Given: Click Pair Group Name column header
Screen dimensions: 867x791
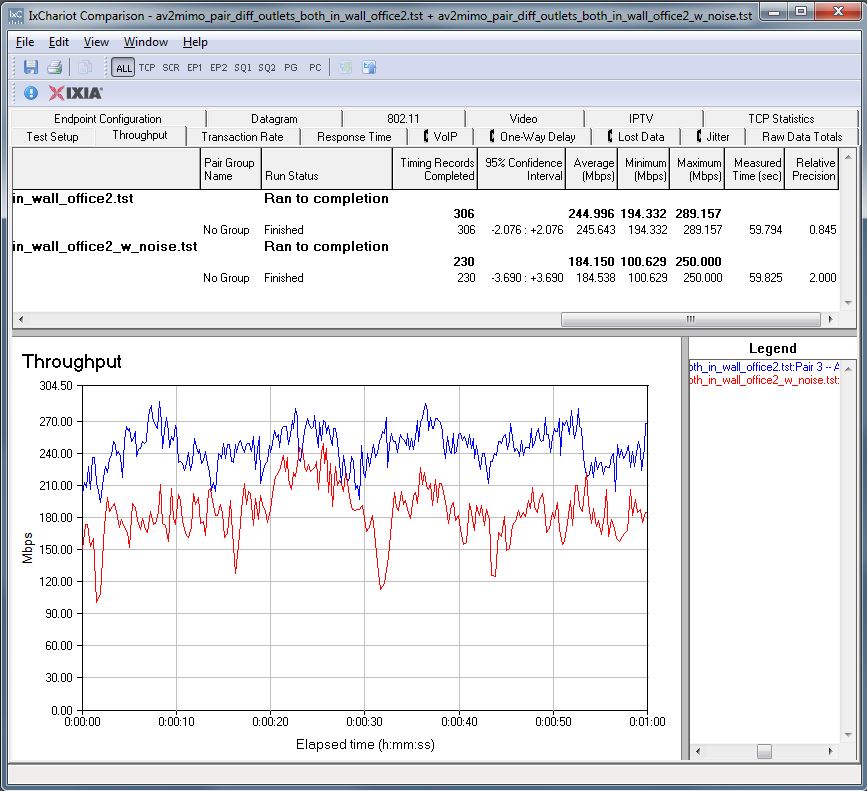Looking at the screenshot, I should click(x=230, y=169).
